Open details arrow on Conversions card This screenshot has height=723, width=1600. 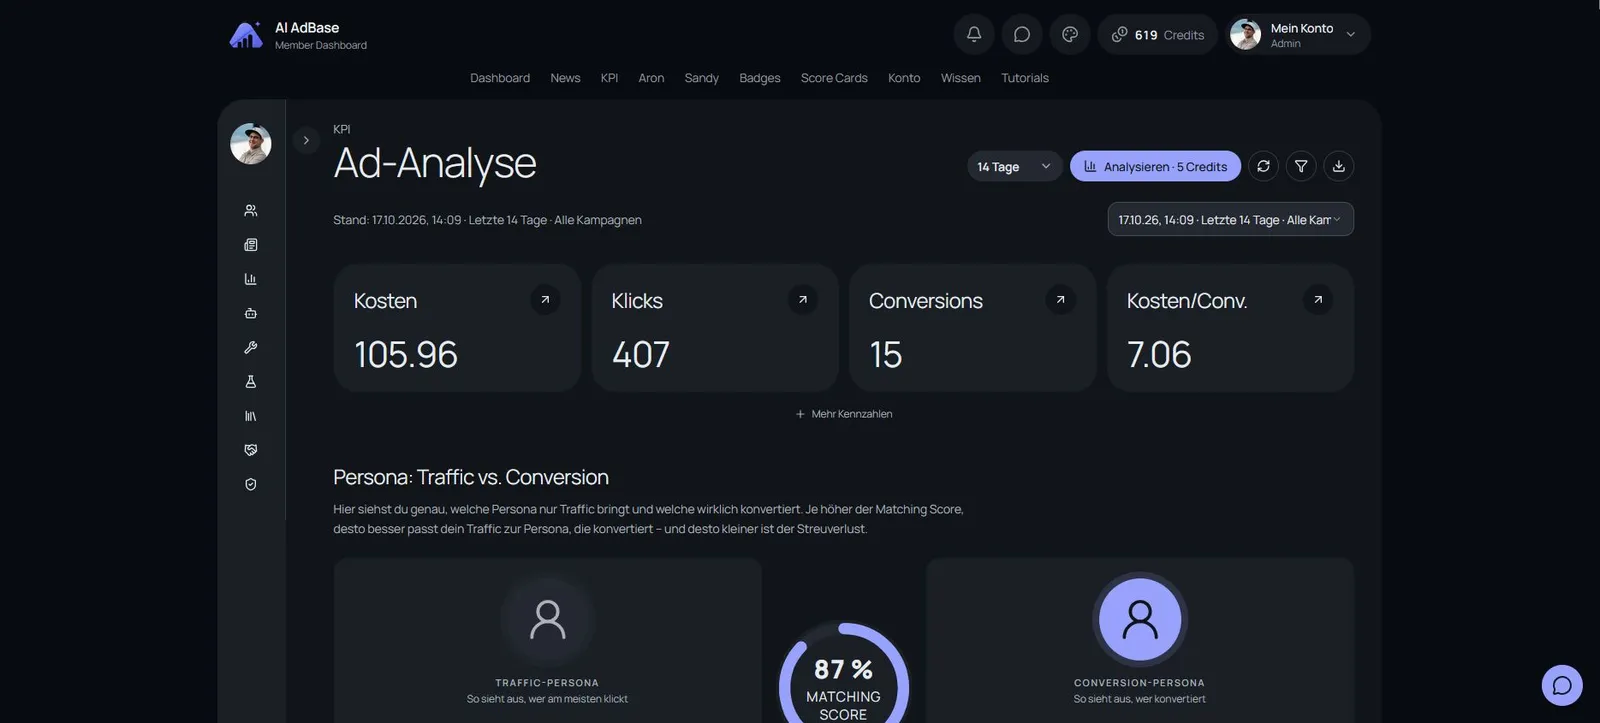point(1060,299)
